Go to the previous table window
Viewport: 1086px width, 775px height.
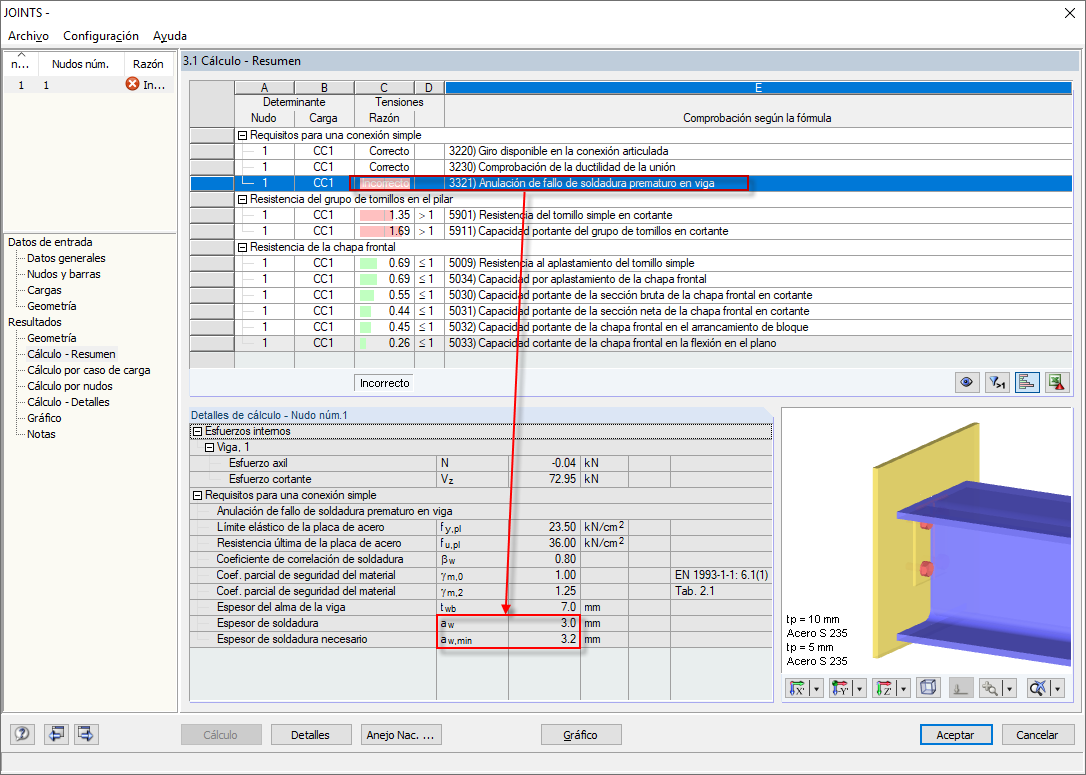[56, 734]
